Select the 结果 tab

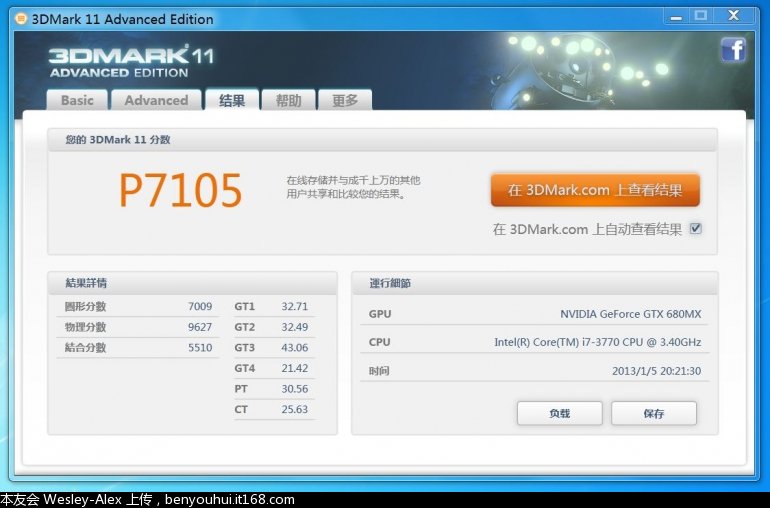(x=232, y=100)
